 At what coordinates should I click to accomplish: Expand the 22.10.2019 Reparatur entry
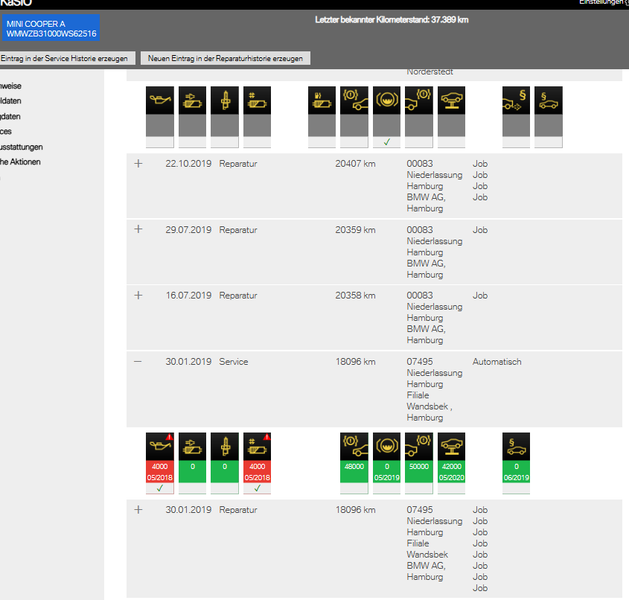tap(138, 163)
